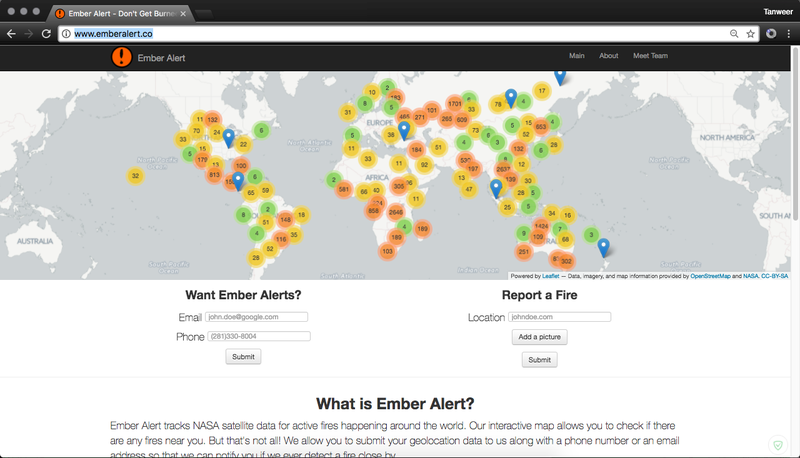Click the site information icon in address bar
Viewport: 800px width, 458px height.
pyautogui.click(x=66, y=33)
